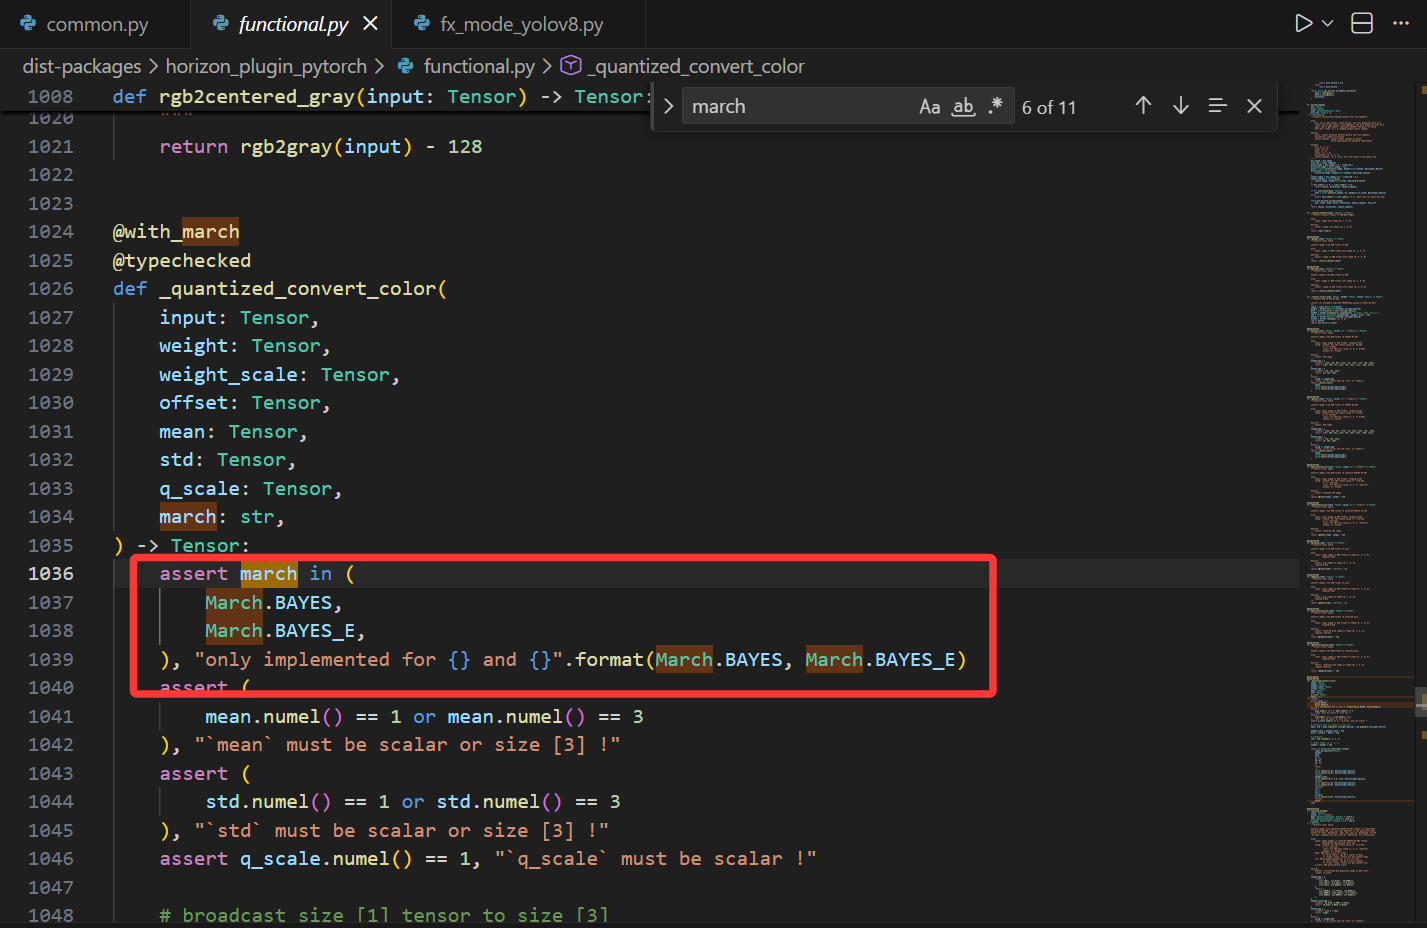
Task: Enable Use Regular Expression in search
Action: [x=995, y=106]
